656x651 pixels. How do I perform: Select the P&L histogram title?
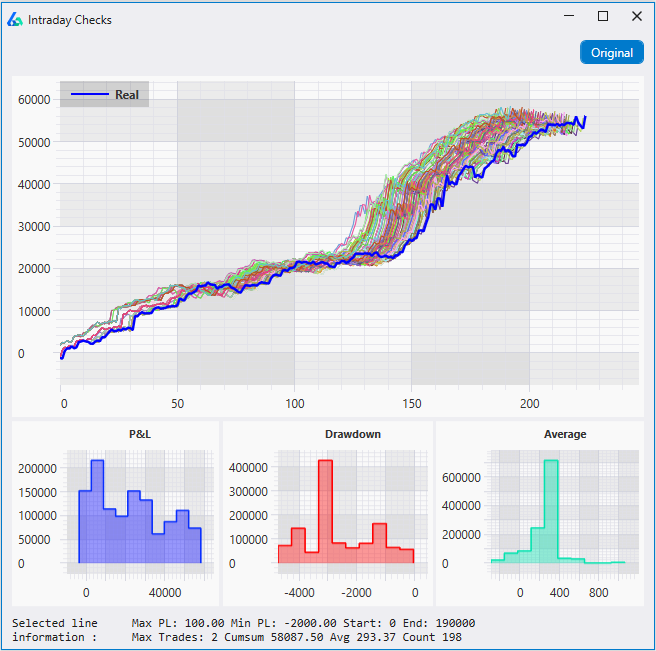click(138, 434)
